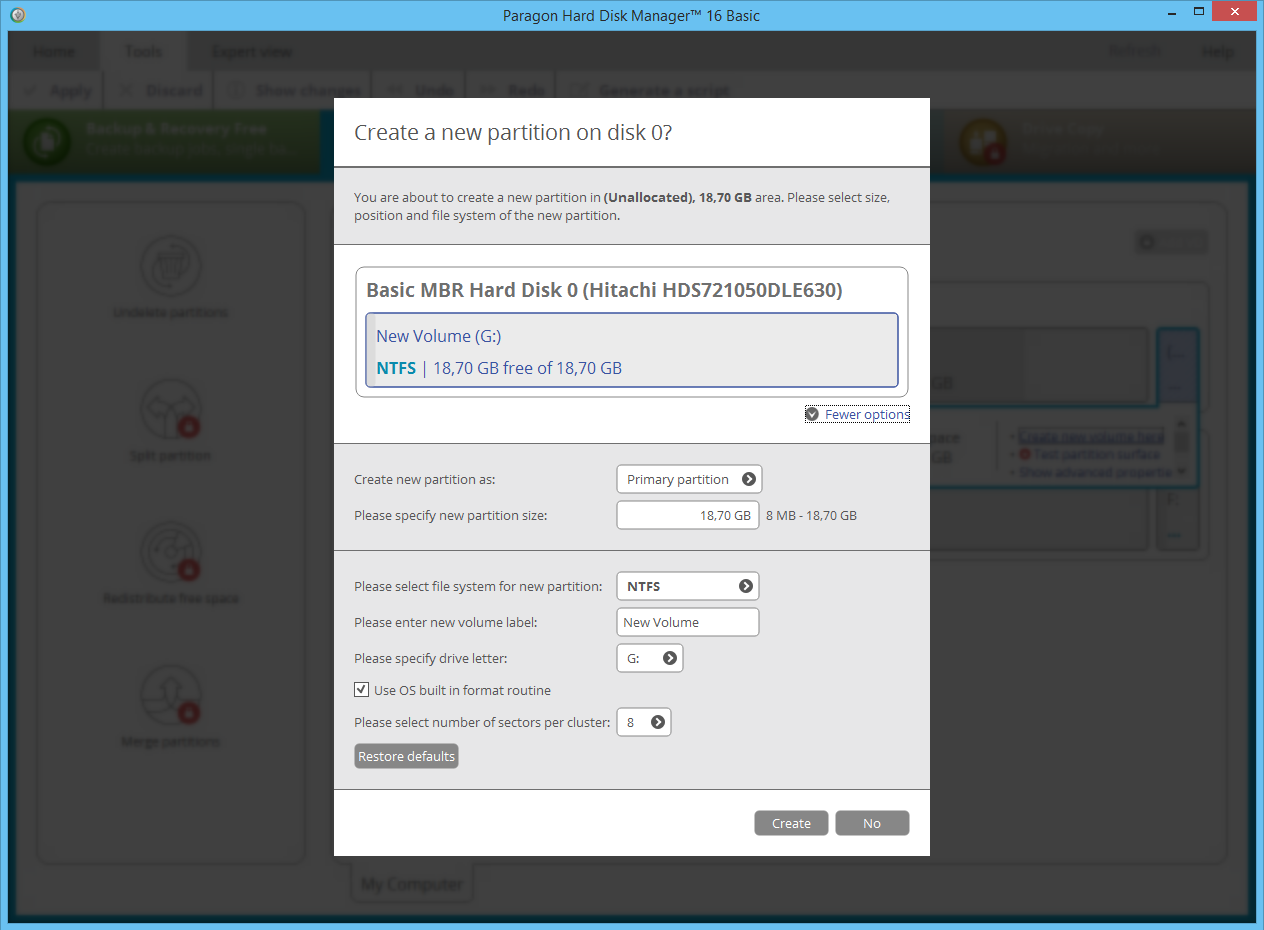Viewport: 1264px width, 930px height.
Task: Open Split partition tool in the background window
Action: [171, 422]
